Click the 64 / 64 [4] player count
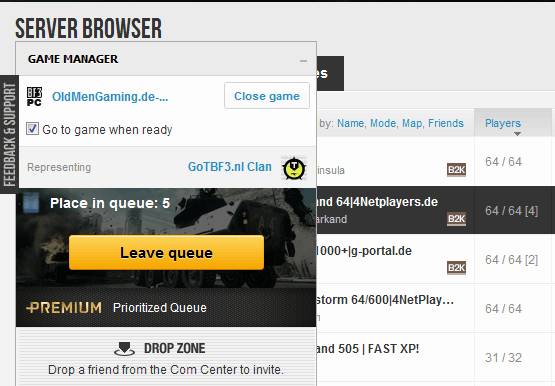 pos(512,211)
